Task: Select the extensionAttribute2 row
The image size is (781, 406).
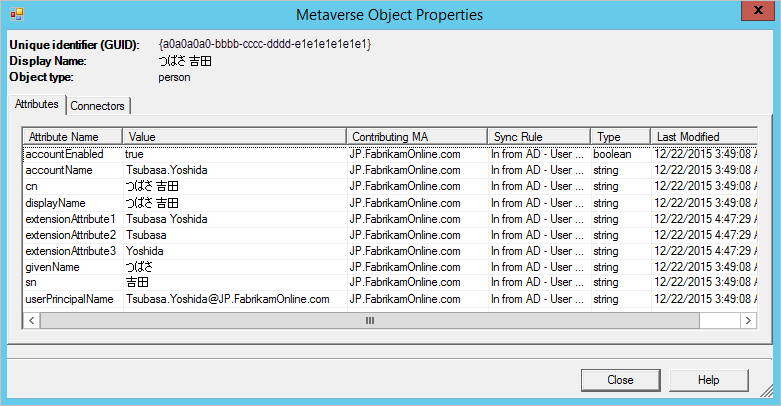Action: [x=390, y=235]
